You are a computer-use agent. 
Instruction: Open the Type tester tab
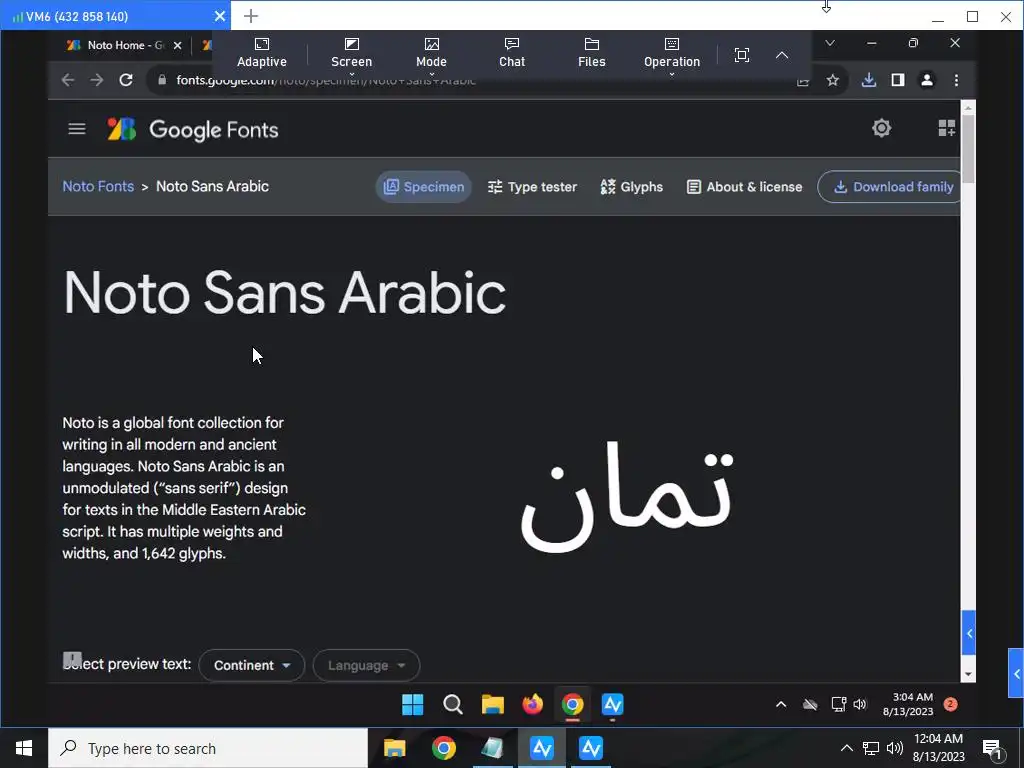point(532,187)
